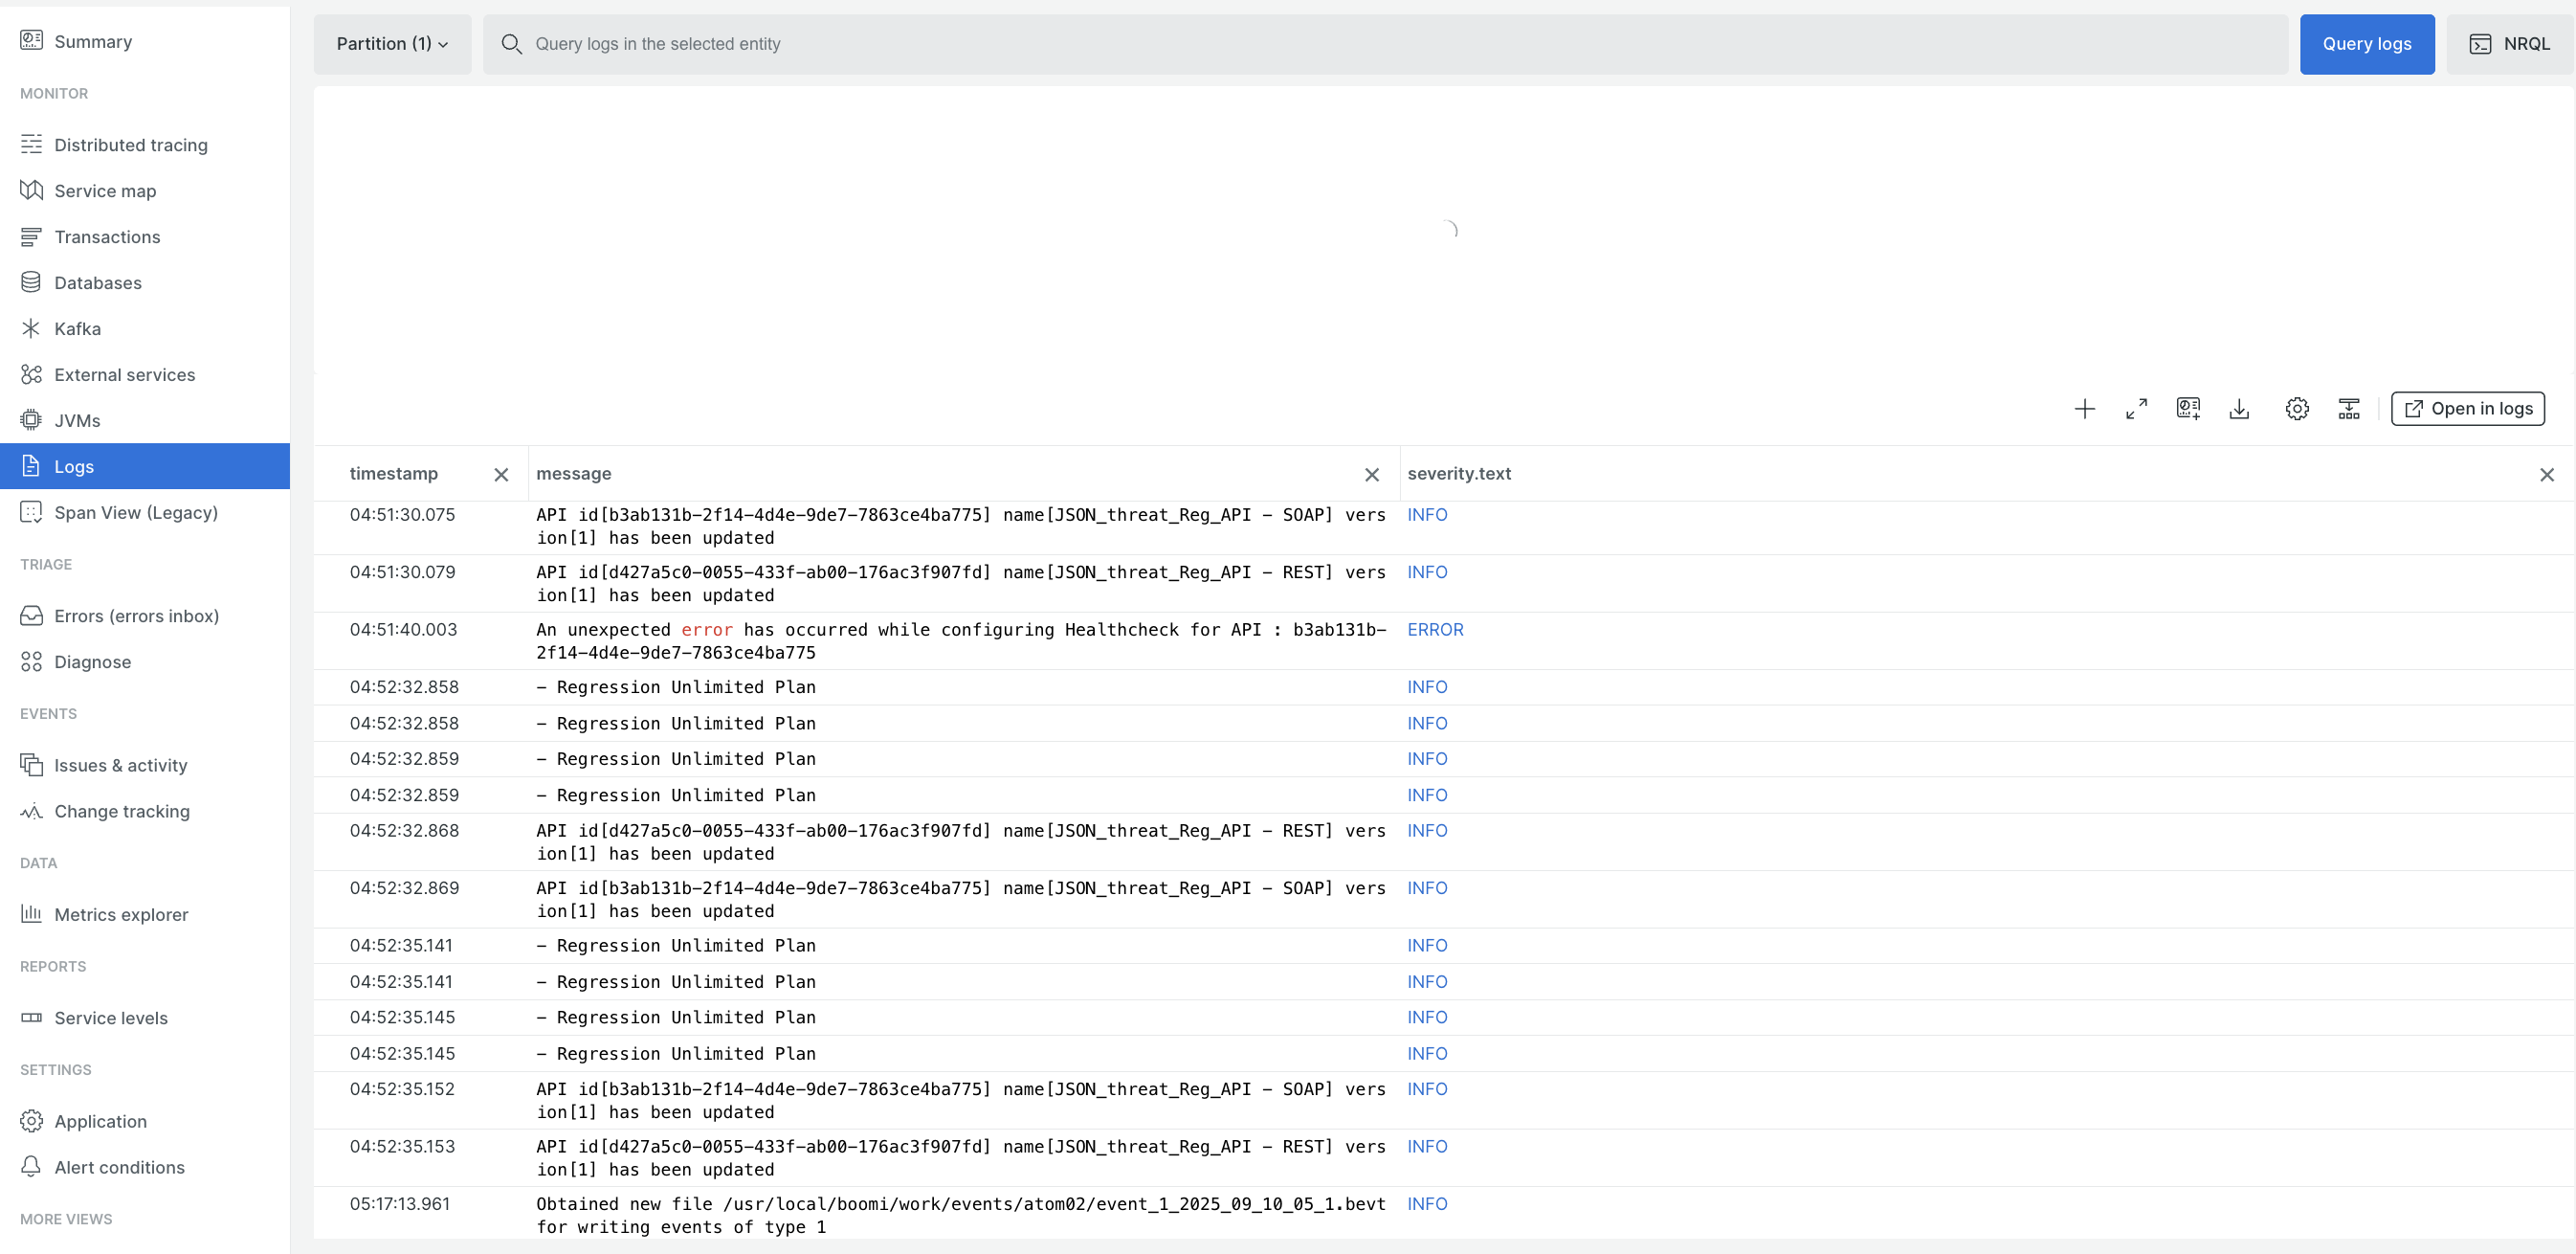View Change tracking
Screen dimensions: 2576x1254
pyautogui.click(x=122, y=811)
